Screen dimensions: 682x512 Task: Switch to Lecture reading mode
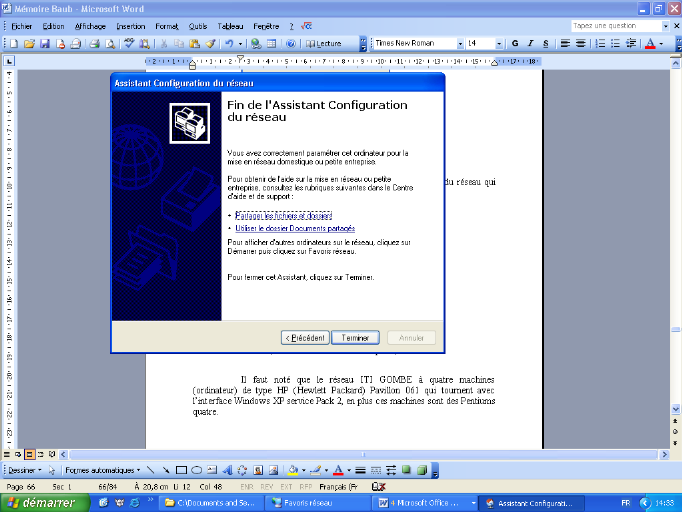(x=324, y=44)
